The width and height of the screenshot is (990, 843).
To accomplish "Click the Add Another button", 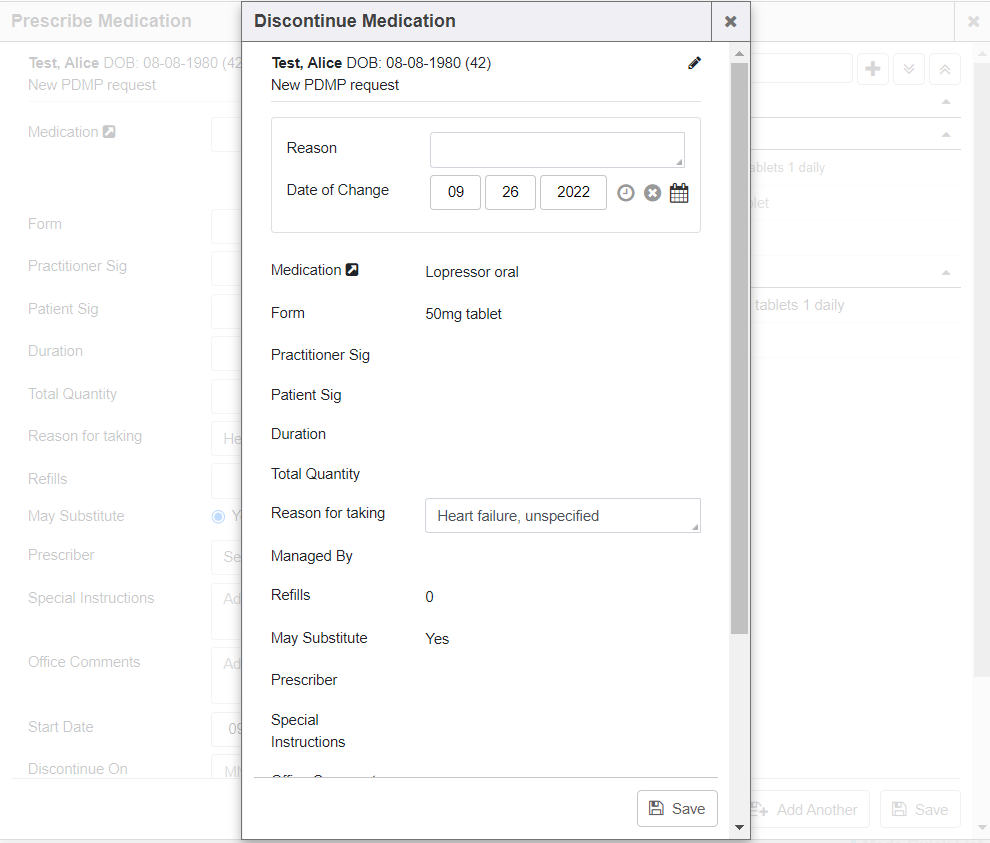I will coord(804,809).
